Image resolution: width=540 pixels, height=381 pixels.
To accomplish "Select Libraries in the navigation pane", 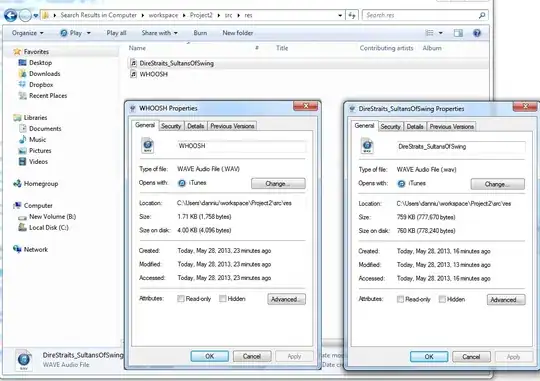I will click(x=35, y=118).
